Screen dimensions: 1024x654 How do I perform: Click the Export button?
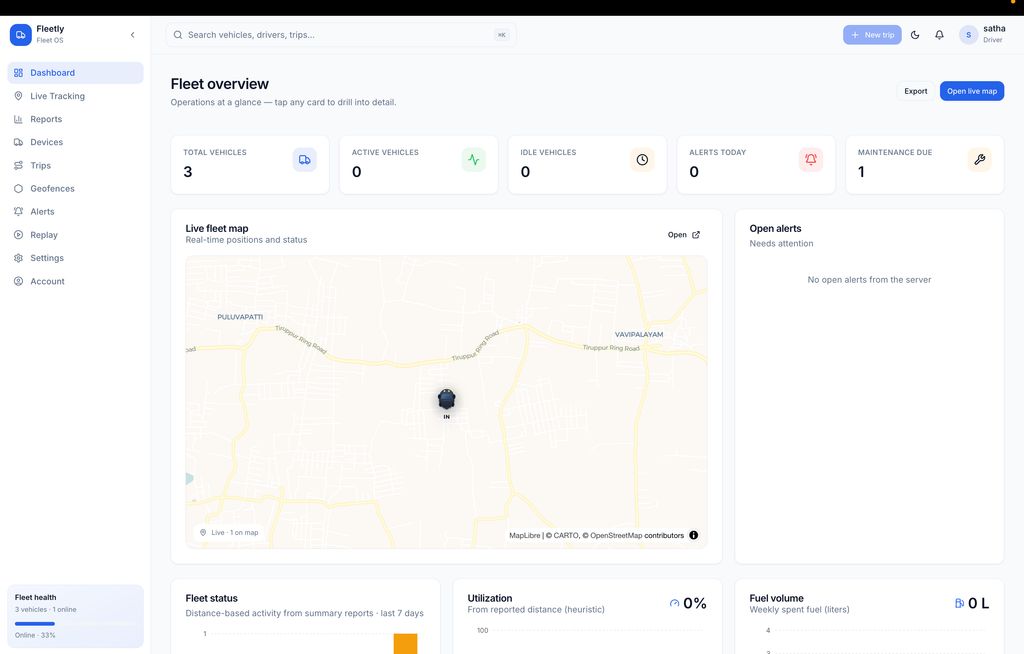[915, 91]
